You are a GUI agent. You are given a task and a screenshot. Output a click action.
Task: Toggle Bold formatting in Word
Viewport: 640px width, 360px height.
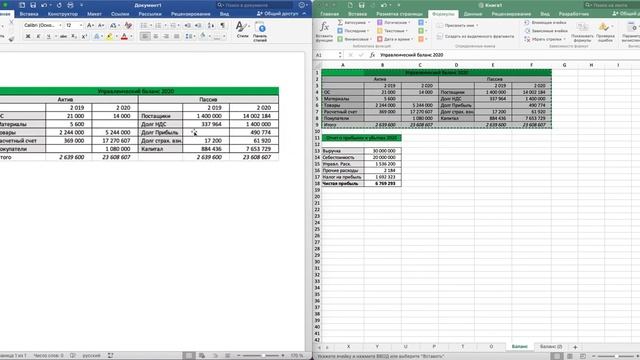coord(28,36)
